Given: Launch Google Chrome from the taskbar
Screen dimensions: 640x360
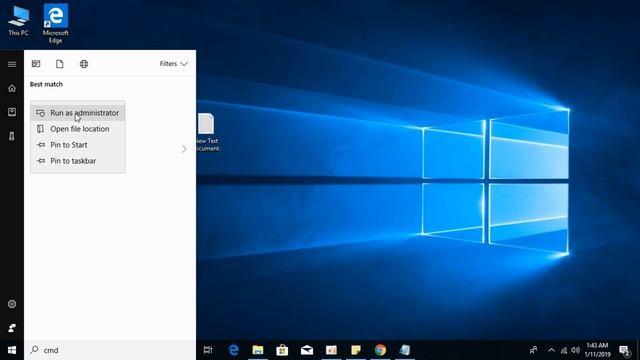Looking at the screenshot, I should click(380, 350).
